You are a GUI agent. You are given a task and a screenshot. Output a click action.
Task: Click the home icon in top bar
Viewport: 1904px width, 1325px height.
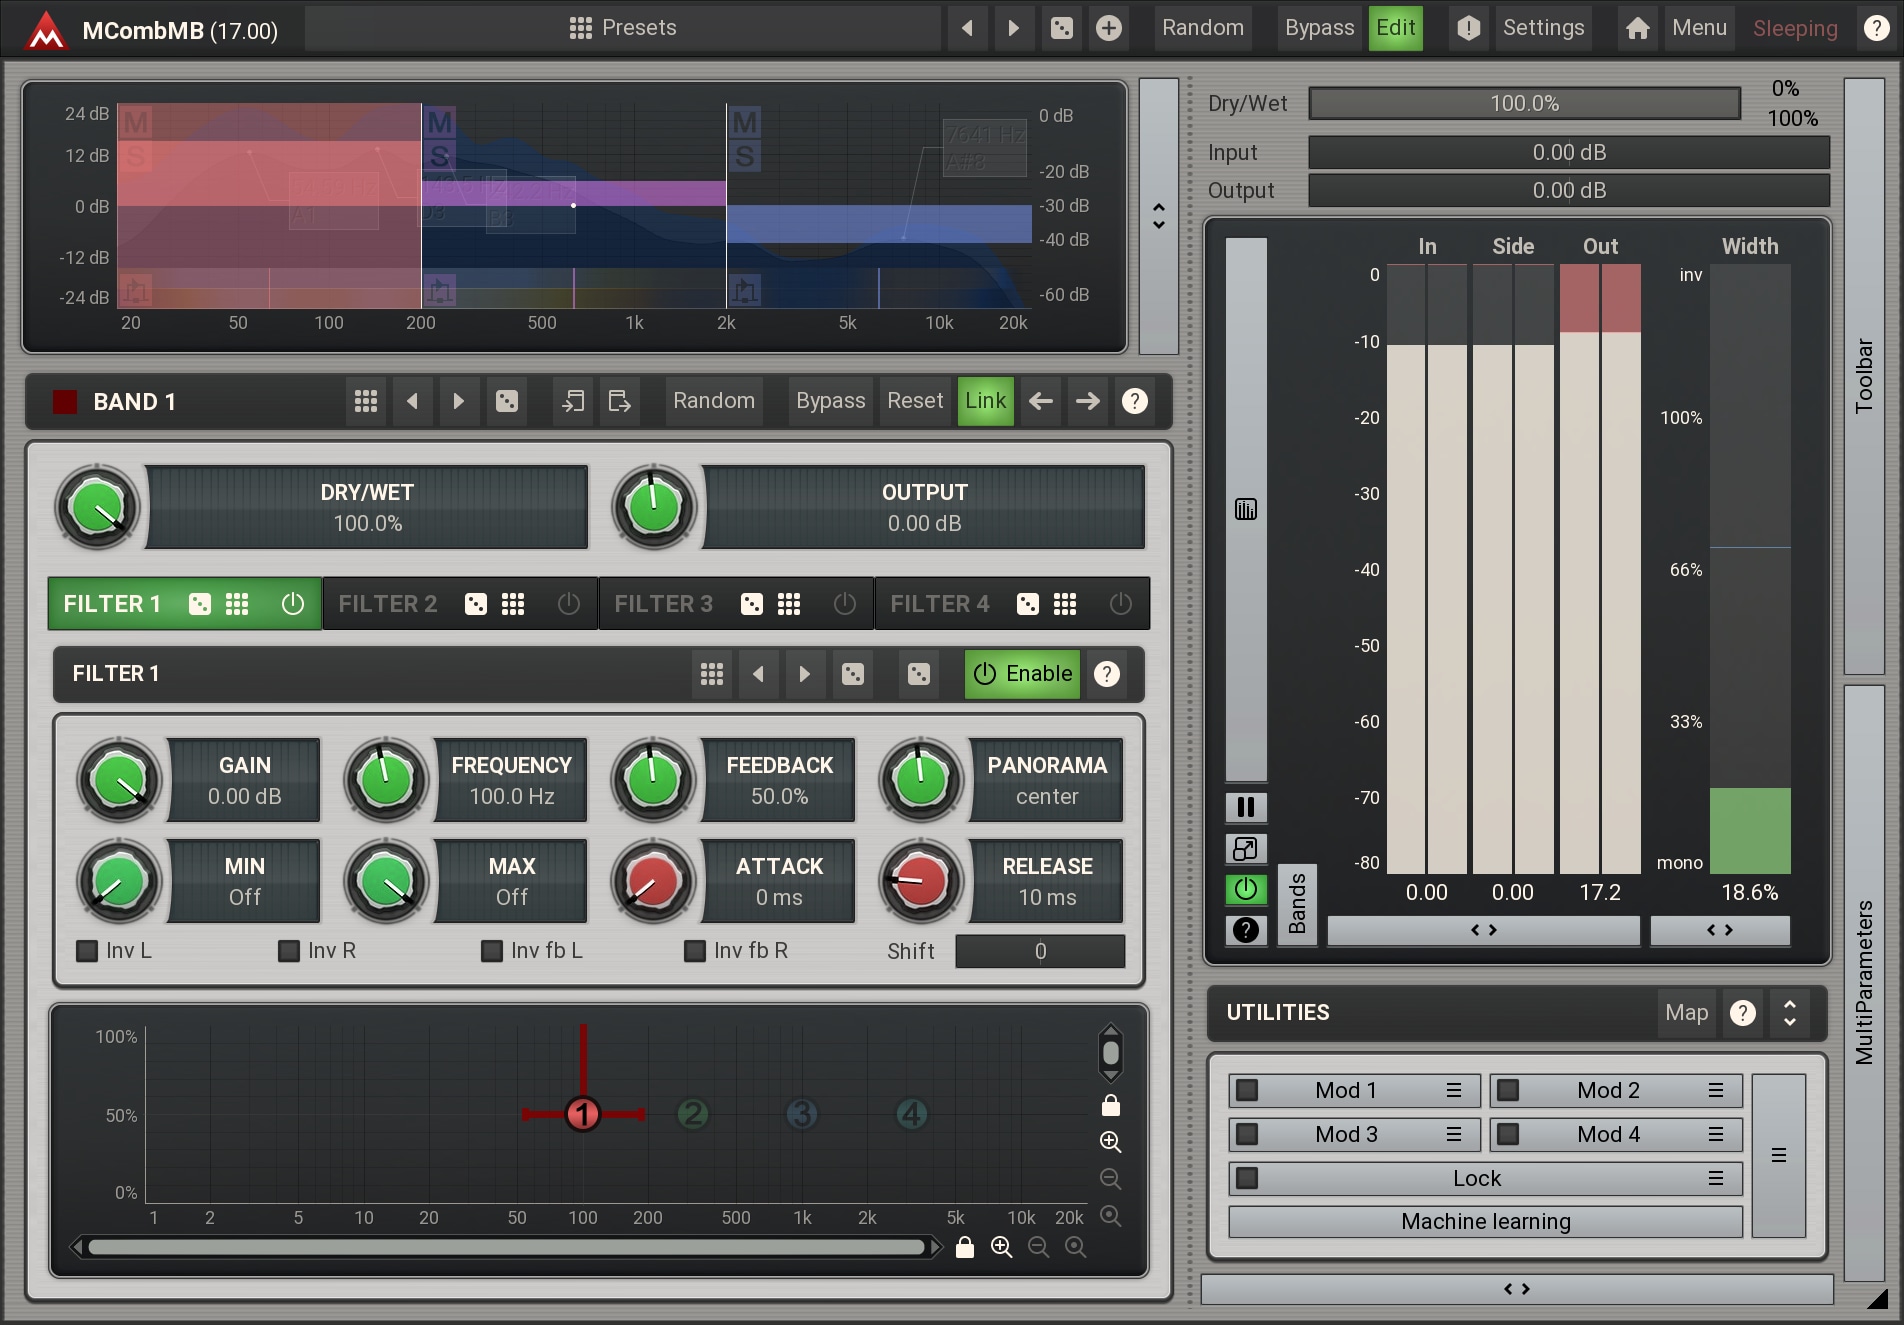(1637, 28)
